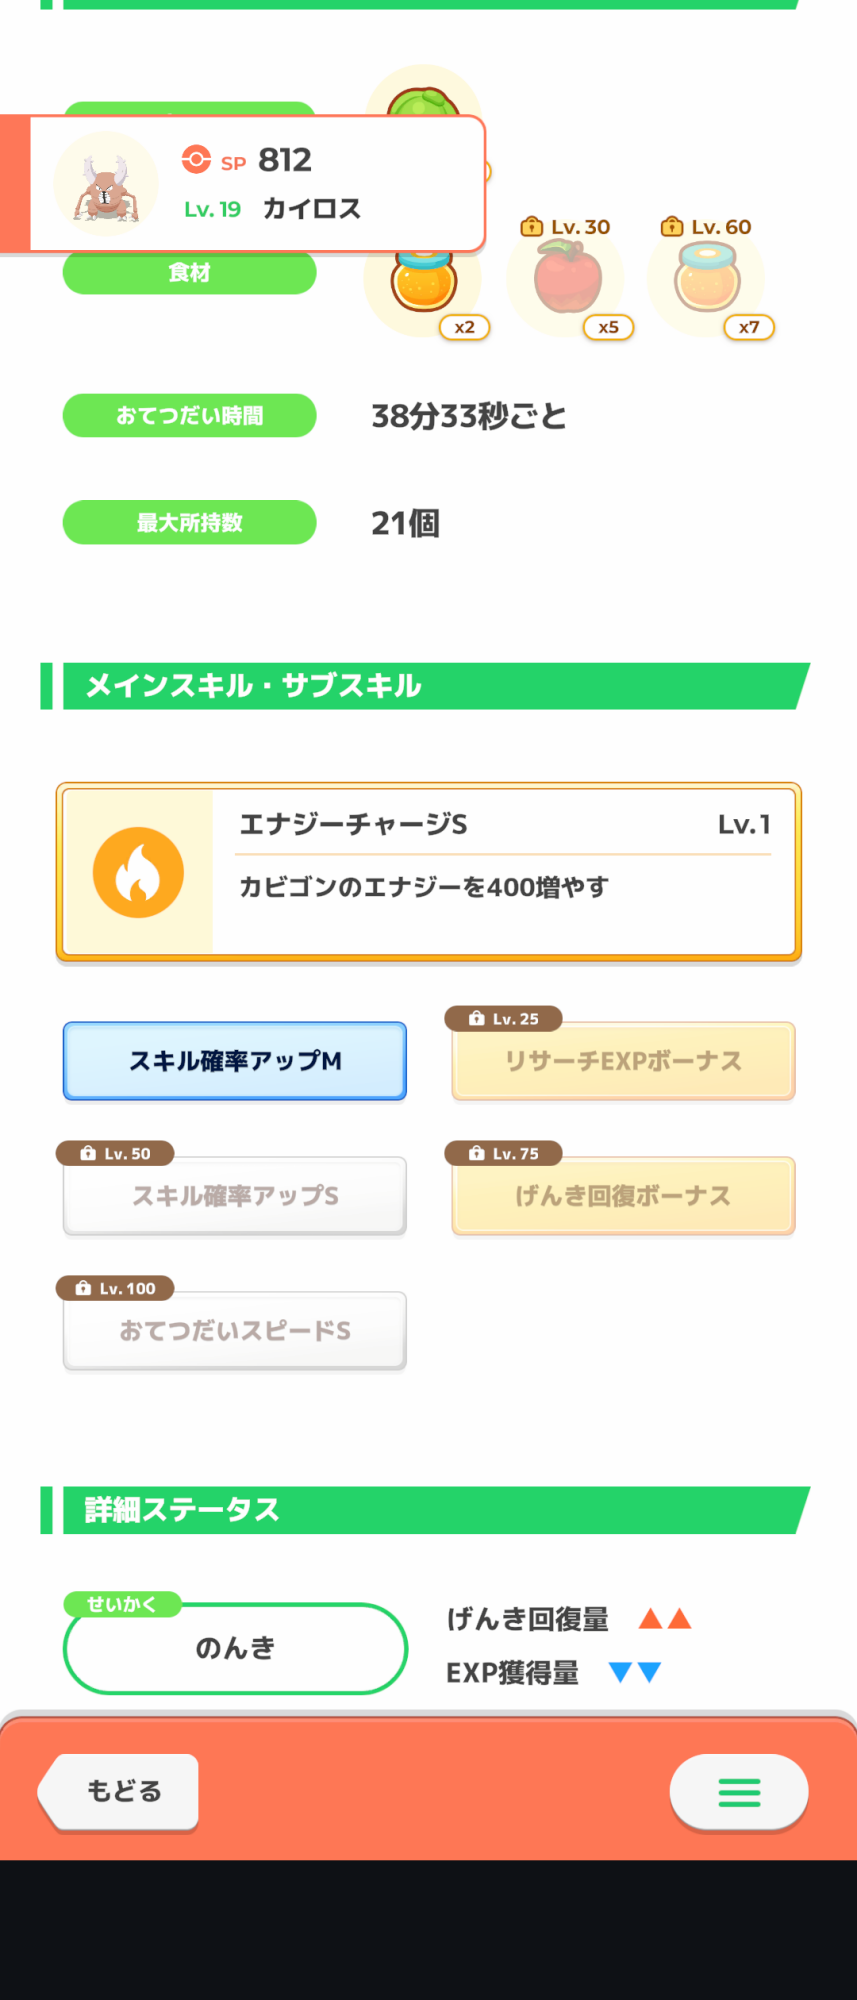Tap the locked リサーチEXPボーナス sub skill
Screen dimensions: 857x2000
coord(623,1061)
